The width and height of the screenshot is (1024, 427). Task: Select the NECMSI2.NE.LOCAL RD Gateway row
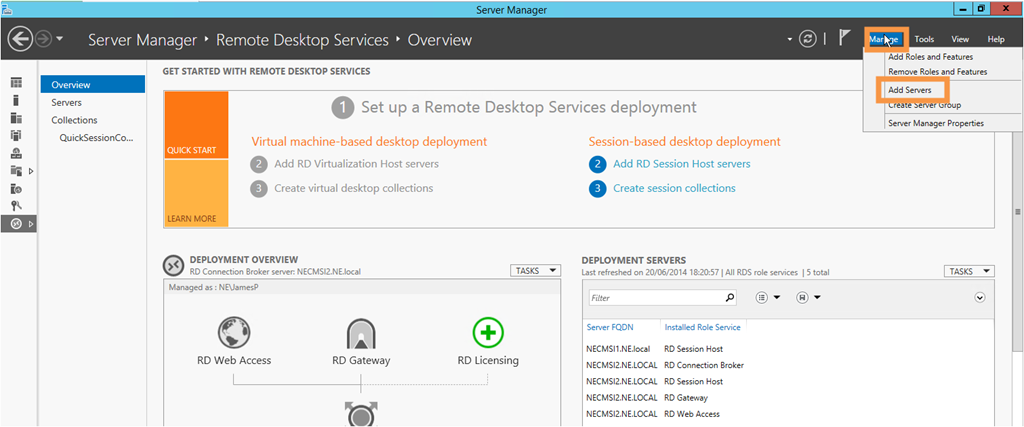(x=788, y=398)
